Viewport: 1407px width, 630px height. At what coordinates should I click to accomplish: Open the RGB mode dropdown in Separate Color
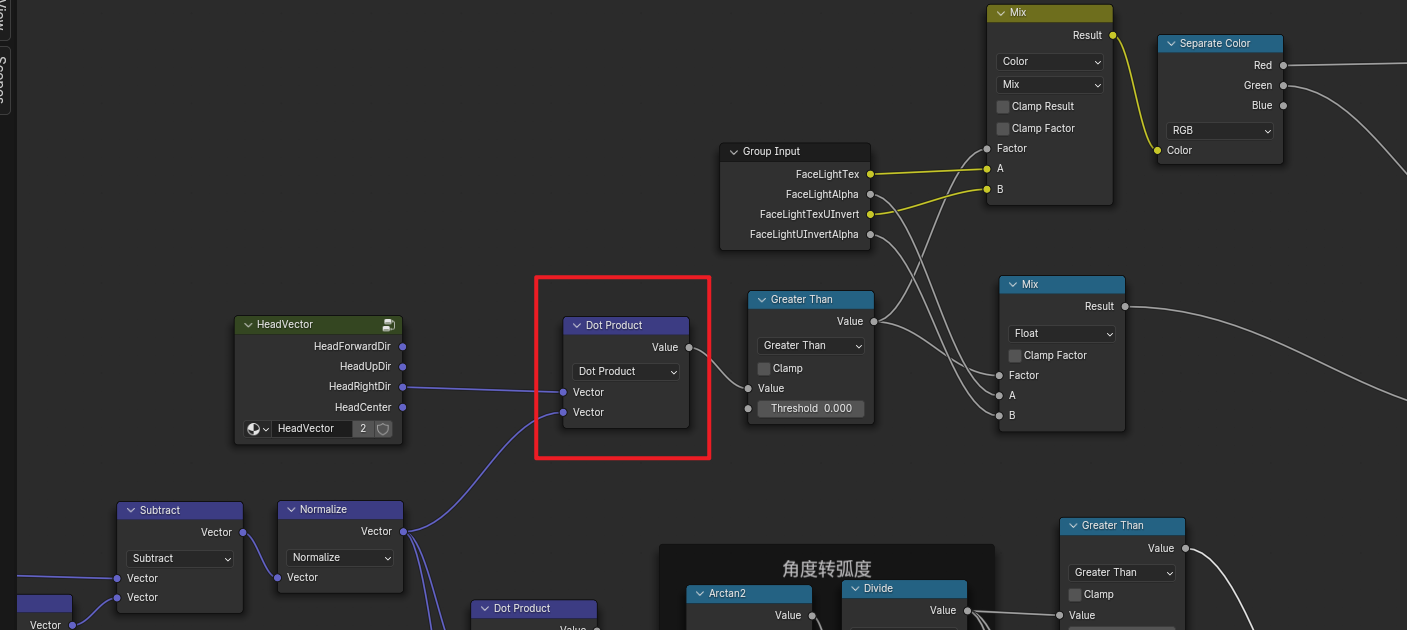click(1220, 131)
